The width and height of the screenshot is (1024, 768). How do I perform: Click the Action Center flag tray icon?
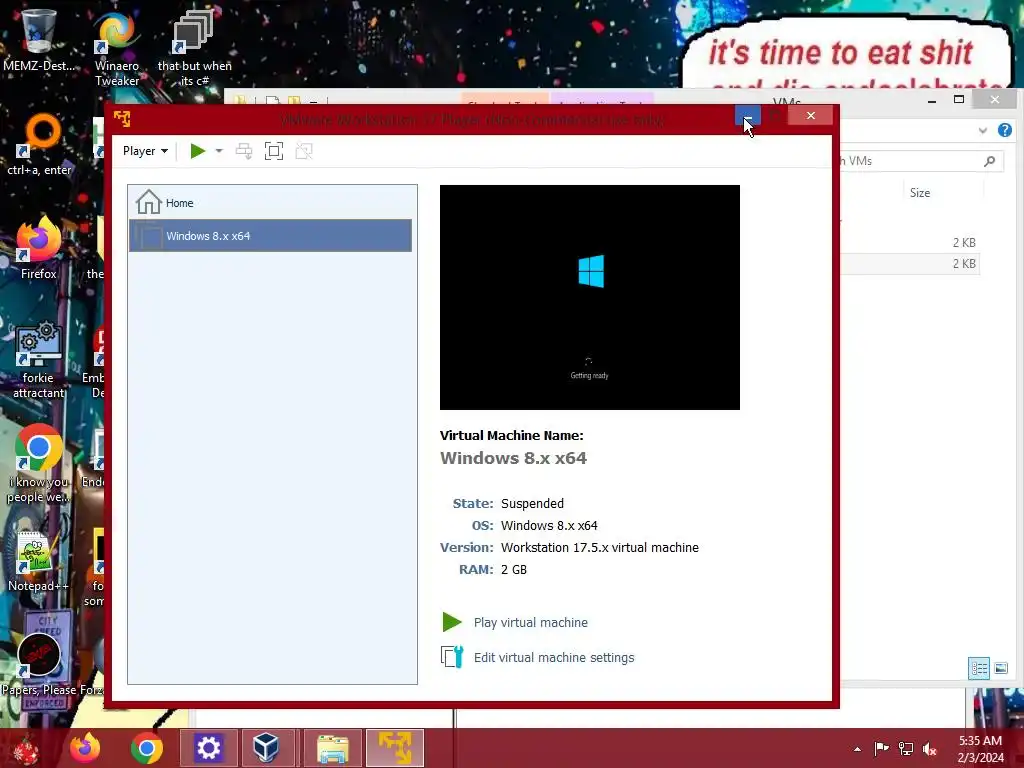pos(881,748)
